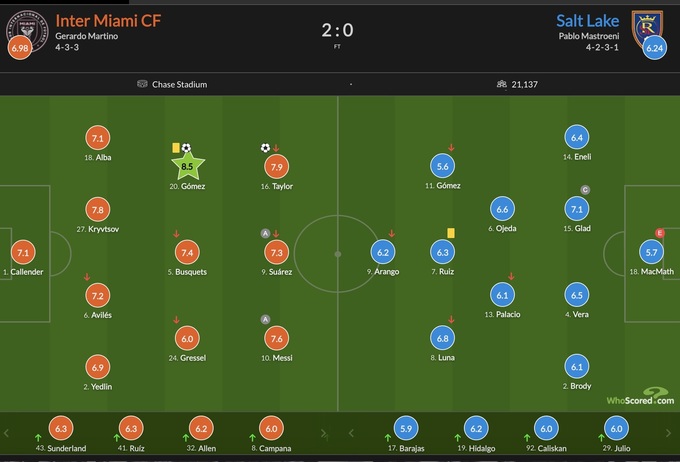
Task: Select Gómez's green star rating 8.5
Action: tap(186, 166)
